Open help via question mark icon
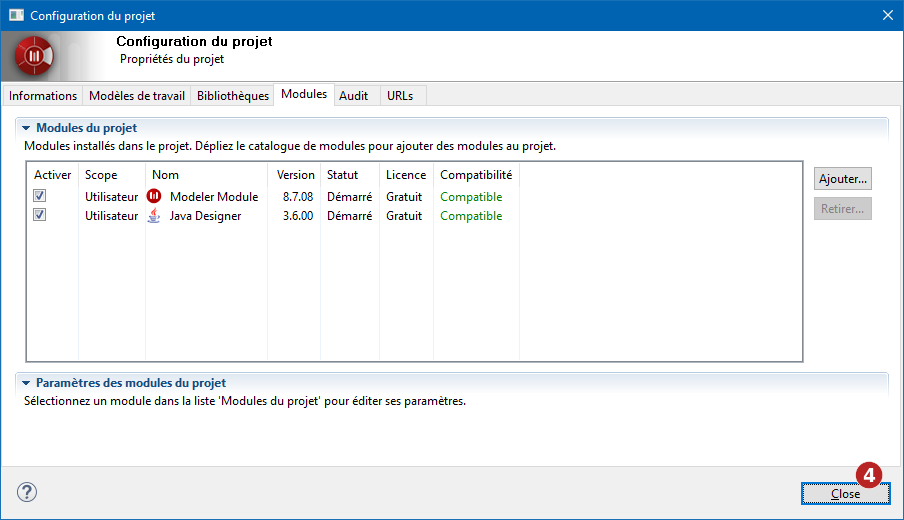The image size is (904, 520). 27,492
